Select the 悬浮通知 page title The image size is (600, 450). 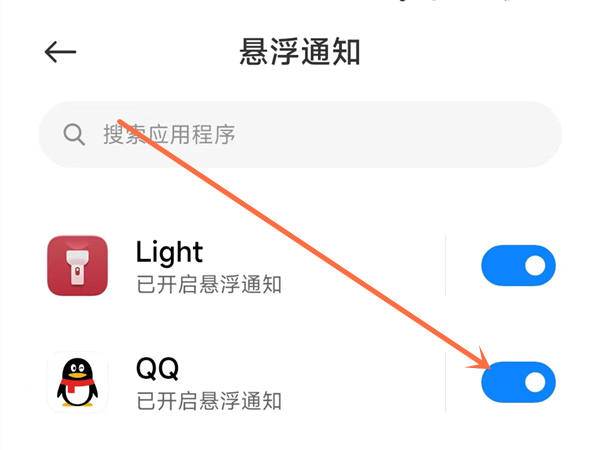pos(300,52)
